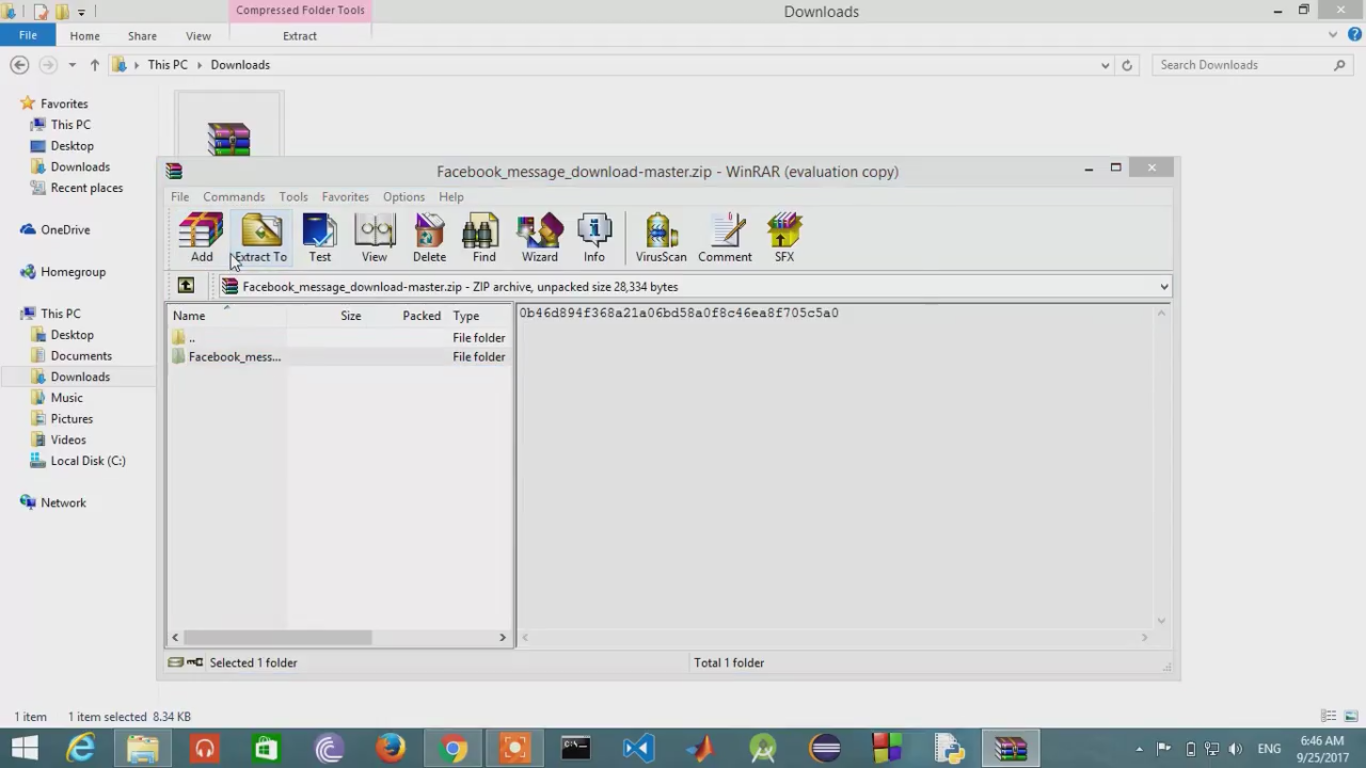Open the Explorer File ribbon tab

(28, 35)
